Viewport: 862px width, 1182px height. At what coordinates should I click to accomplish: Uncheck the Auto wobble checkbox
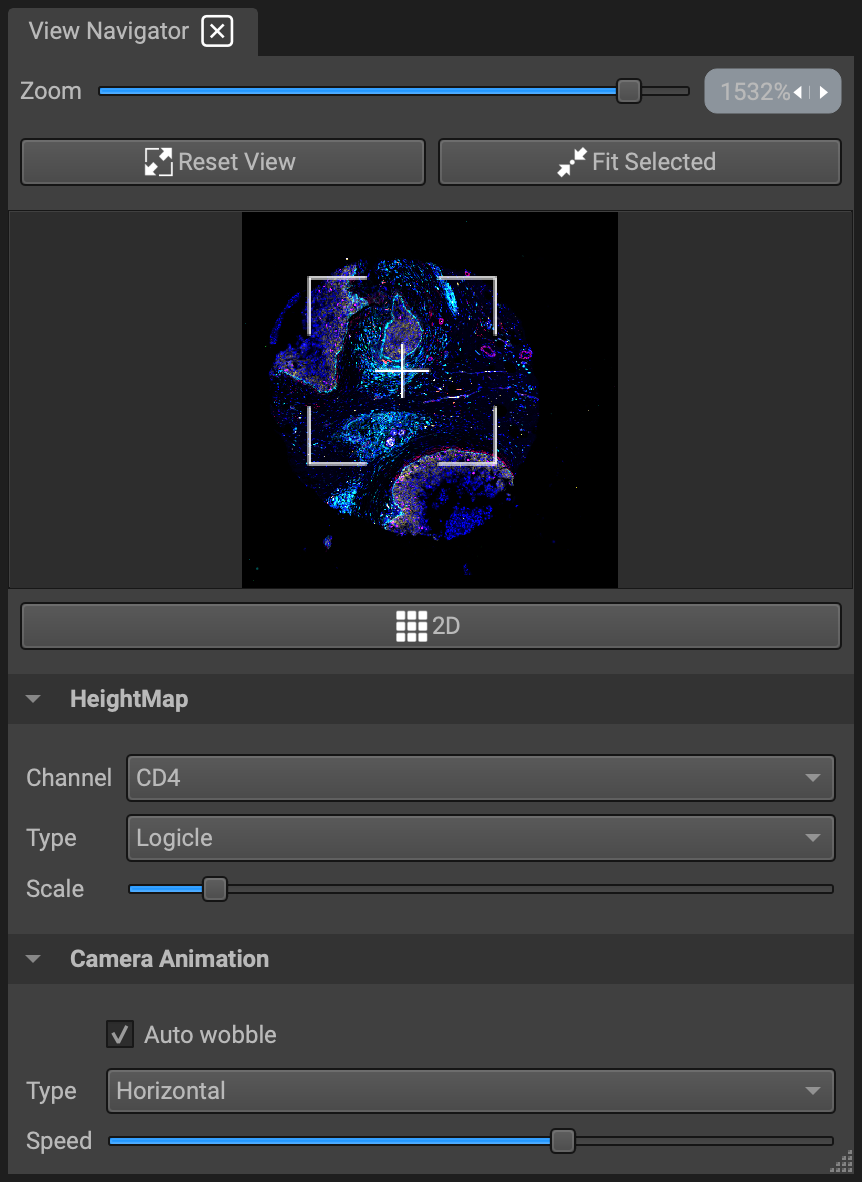pos(120,1034)
